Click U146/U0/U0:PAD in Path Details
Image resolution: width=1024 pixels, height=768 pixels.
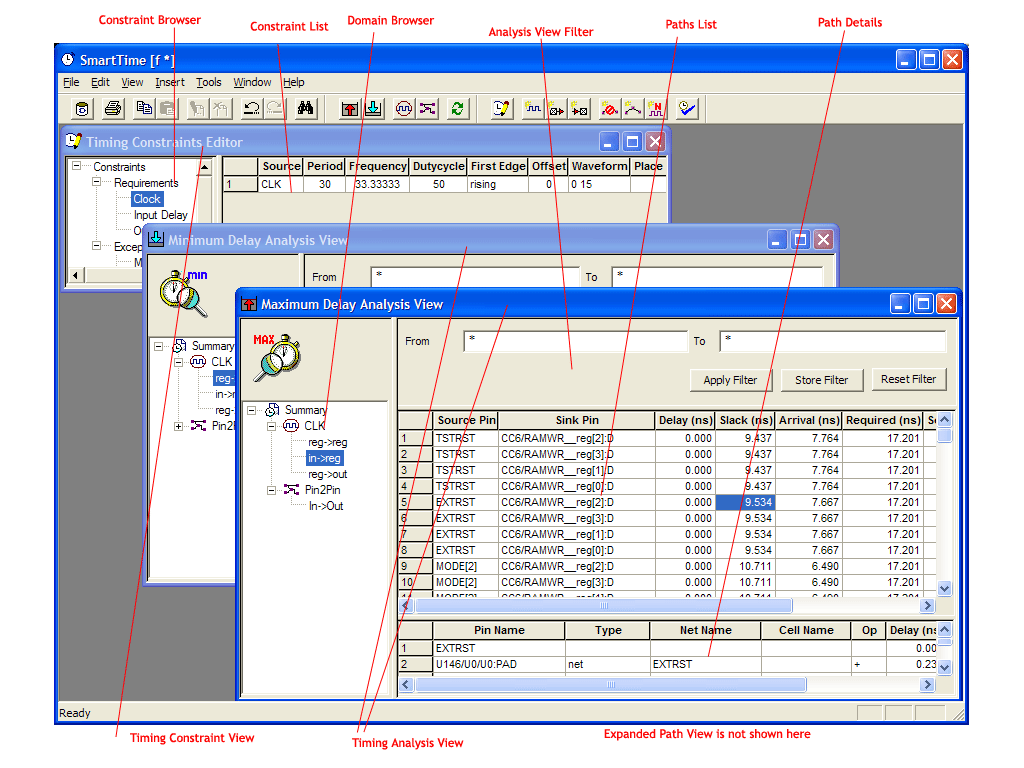click(x=498, y=664)
